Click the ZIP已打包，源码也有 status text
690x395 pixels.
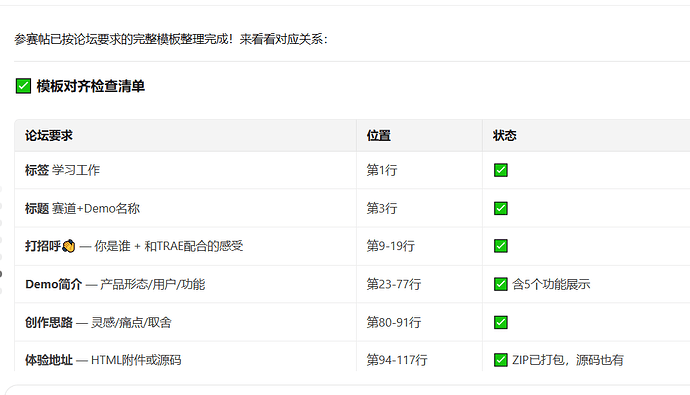tap(568, 360)
